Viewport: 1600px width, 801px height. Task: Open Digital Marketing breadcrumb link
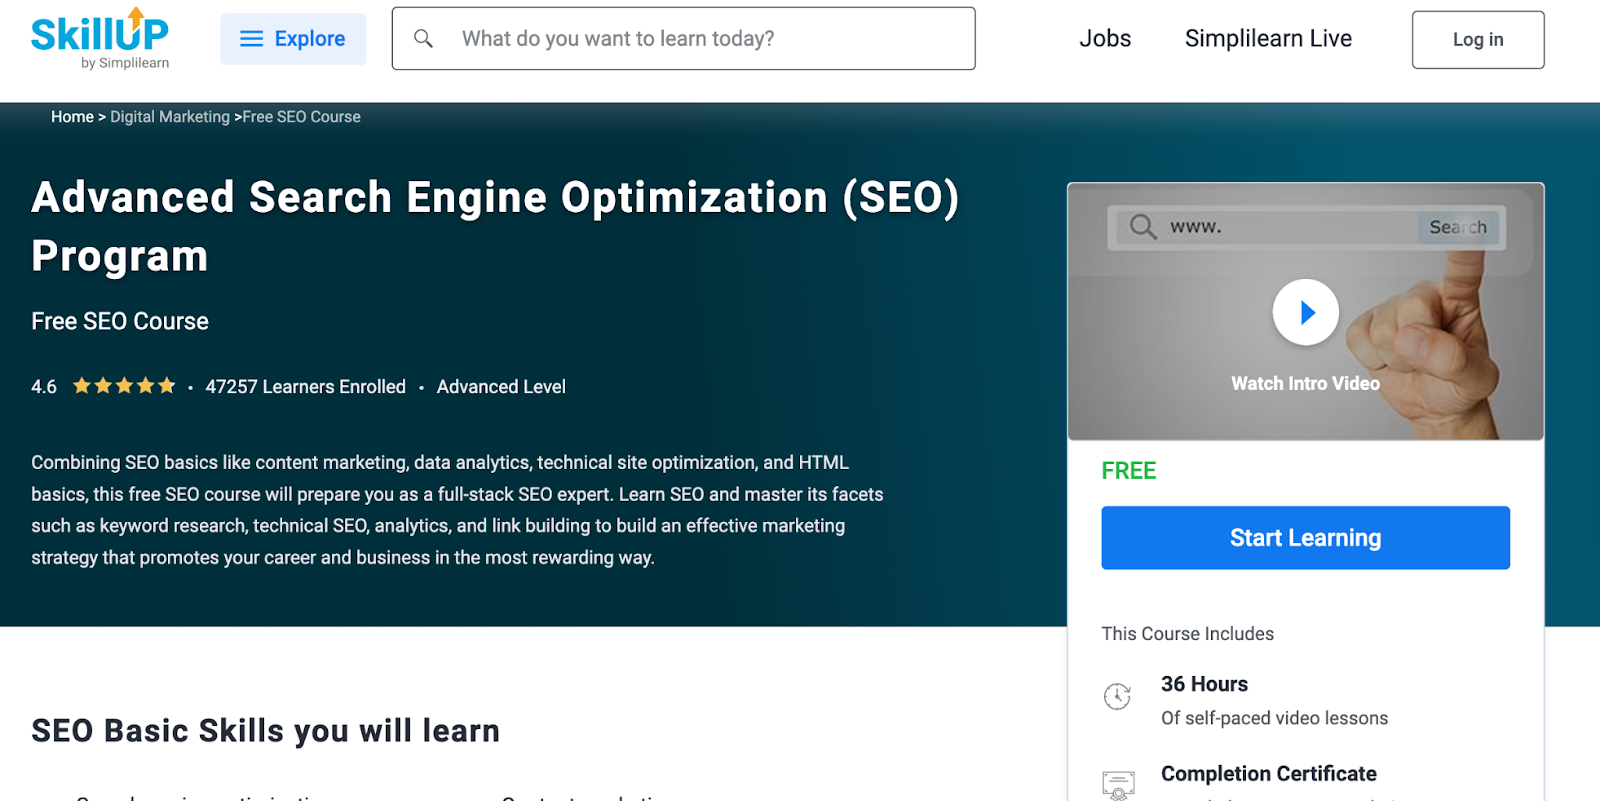tap(170, 117)
